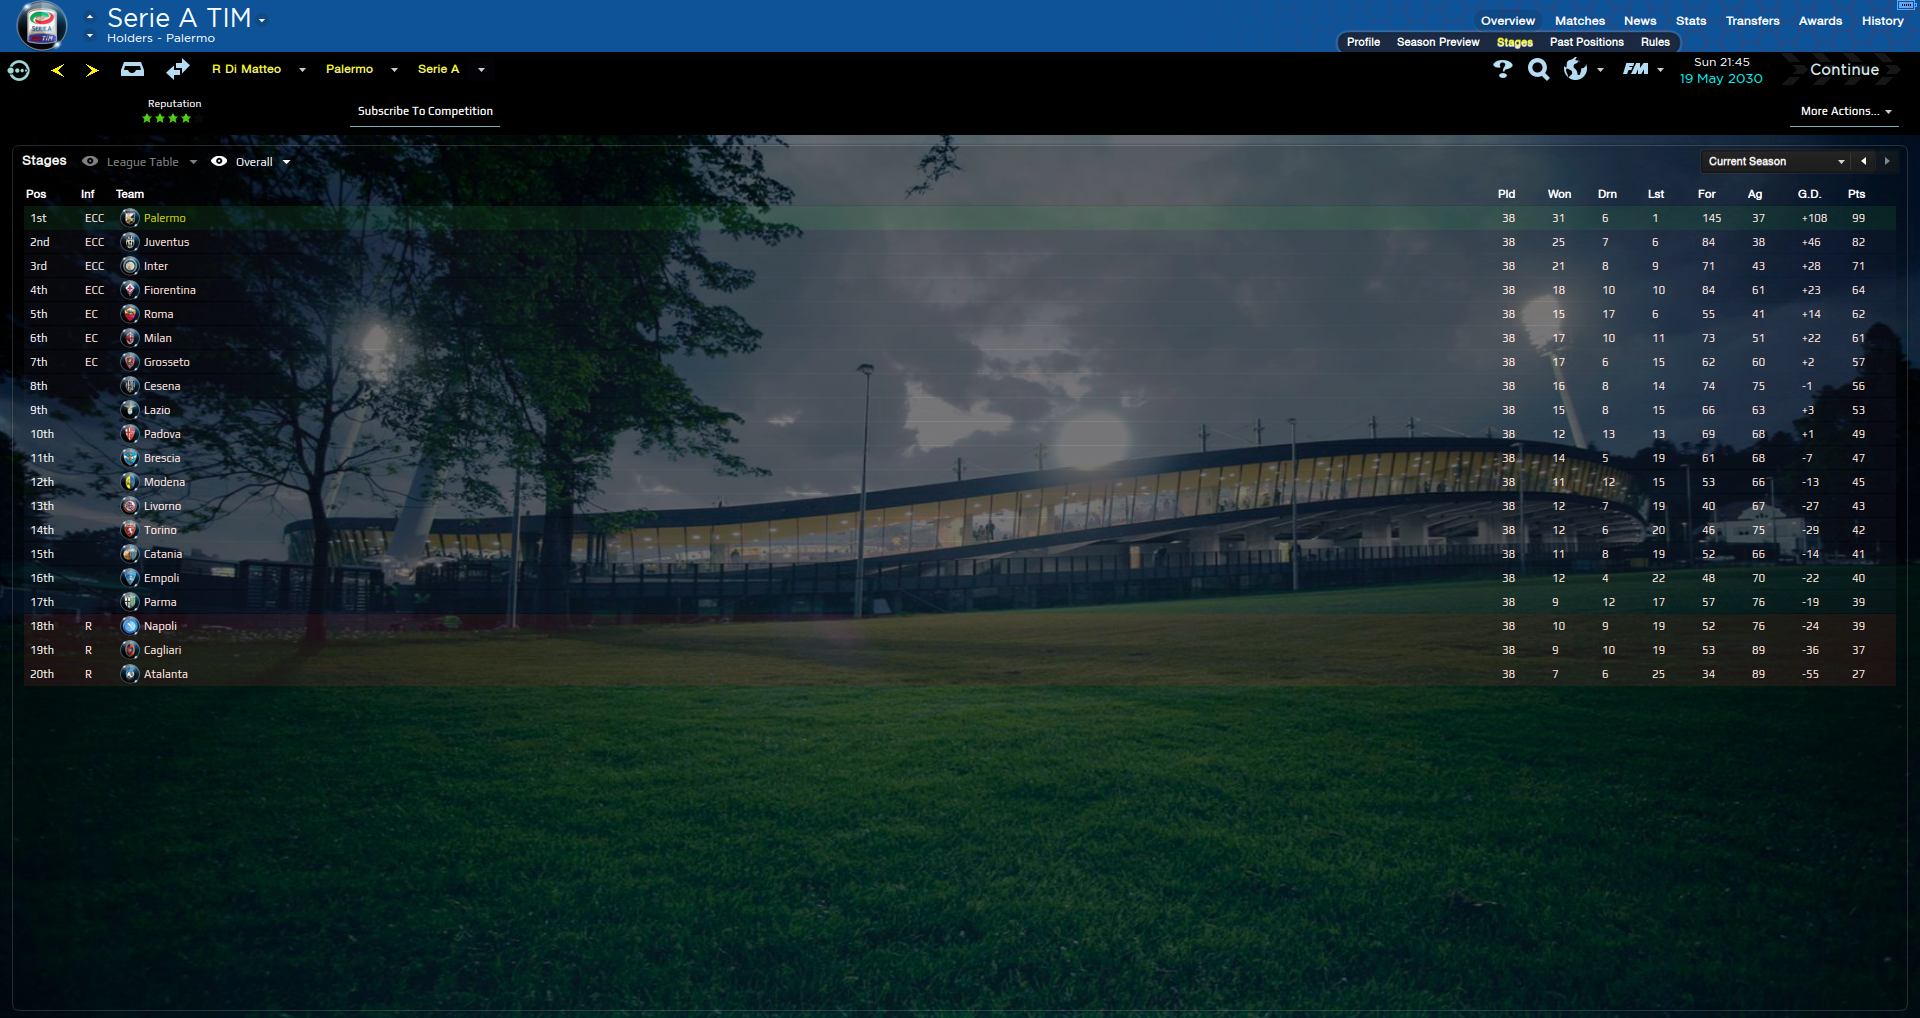Toggle the Overall view eye
1920x1018 pixels.
pos(219,161)
